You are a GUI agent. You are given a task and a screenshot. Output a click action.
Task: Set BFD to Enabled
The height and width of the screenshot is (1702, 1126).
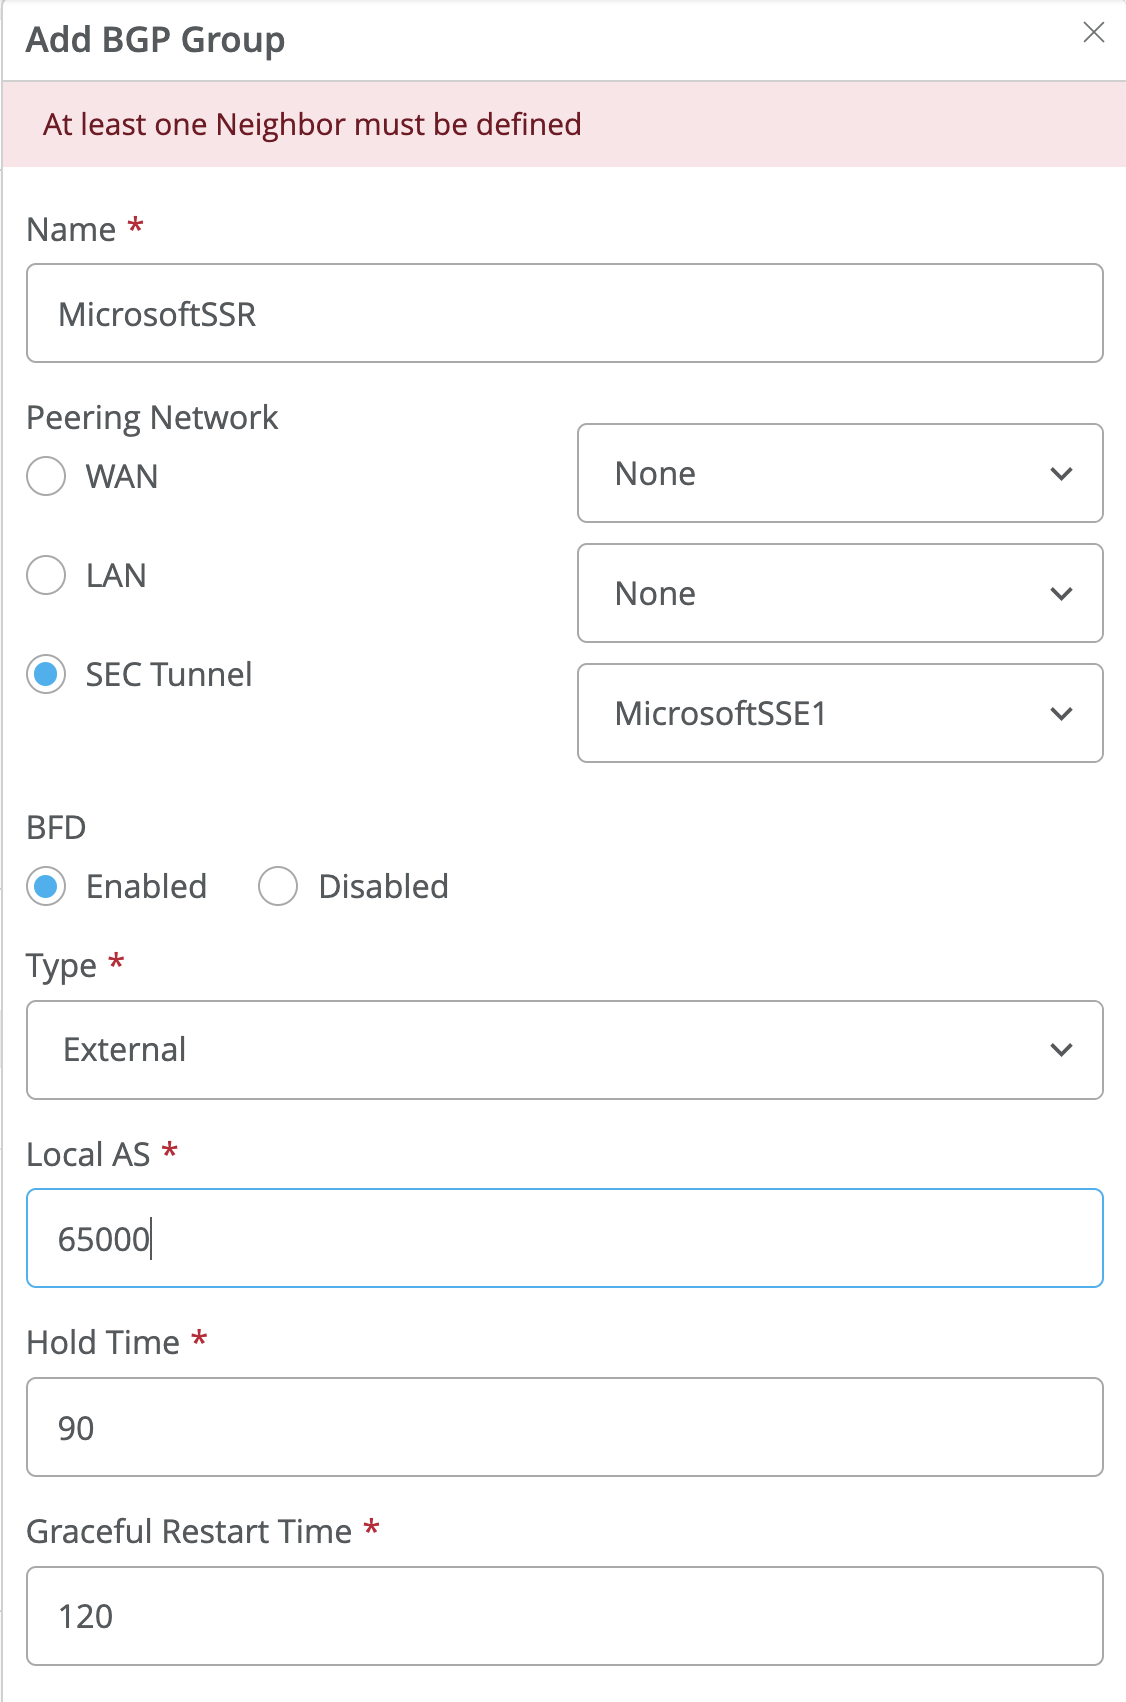[46, 886]
